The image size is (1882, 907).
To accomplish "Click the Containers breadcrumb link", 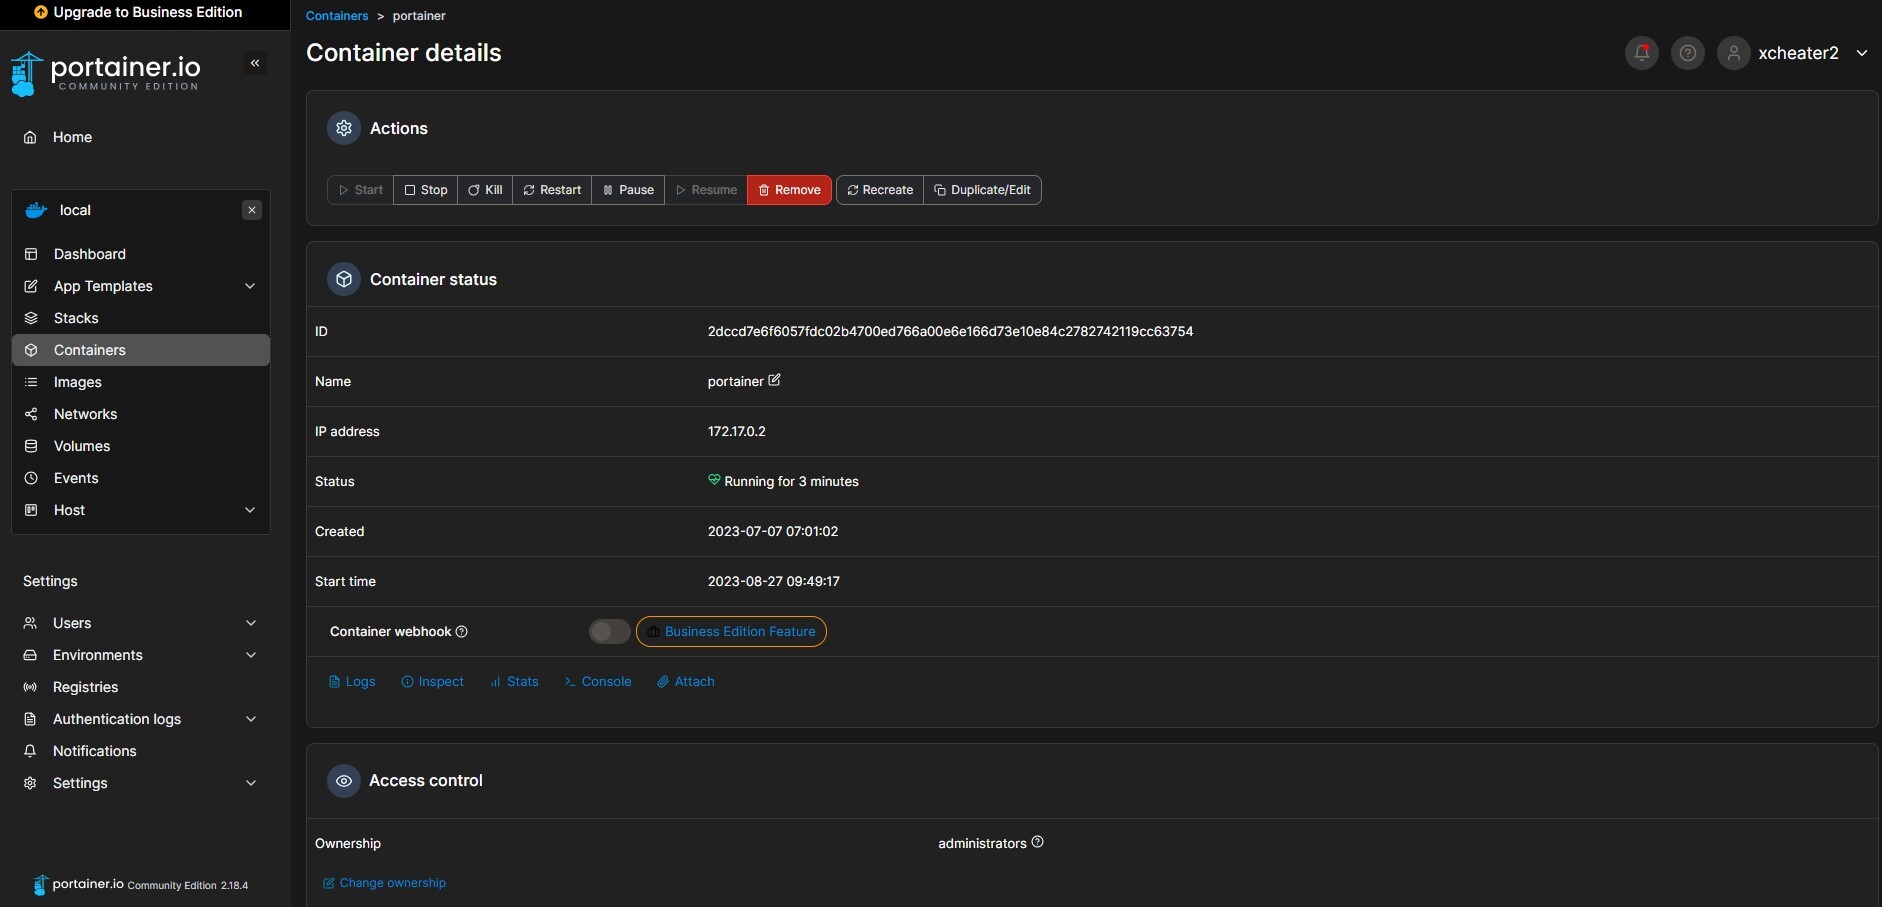I will [337, 16].
